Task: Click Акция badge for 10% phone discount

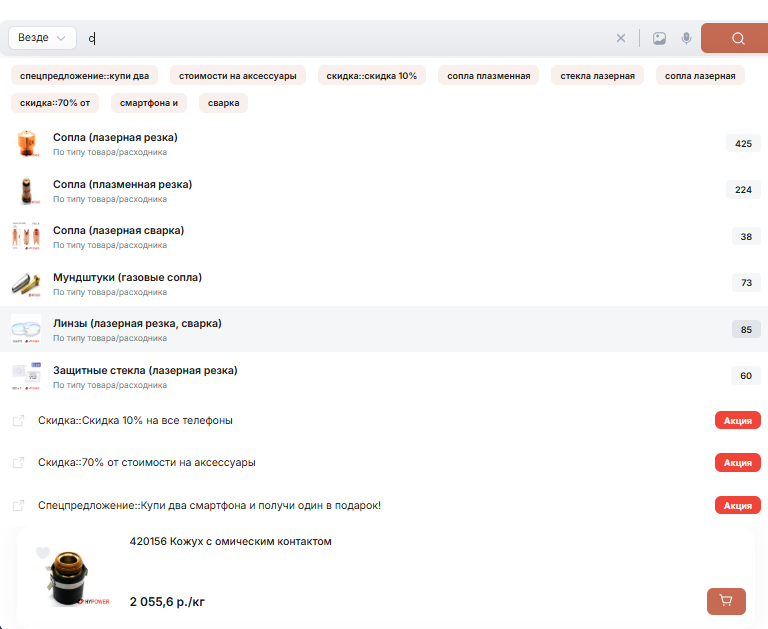Action: 737,421
